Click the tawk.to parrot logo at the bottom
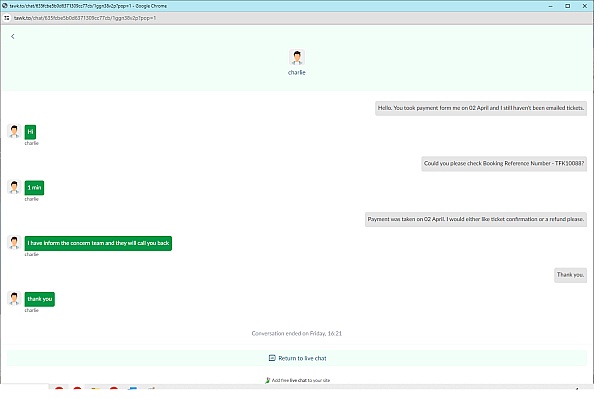600x399 pixels. (x=267, y=380)
